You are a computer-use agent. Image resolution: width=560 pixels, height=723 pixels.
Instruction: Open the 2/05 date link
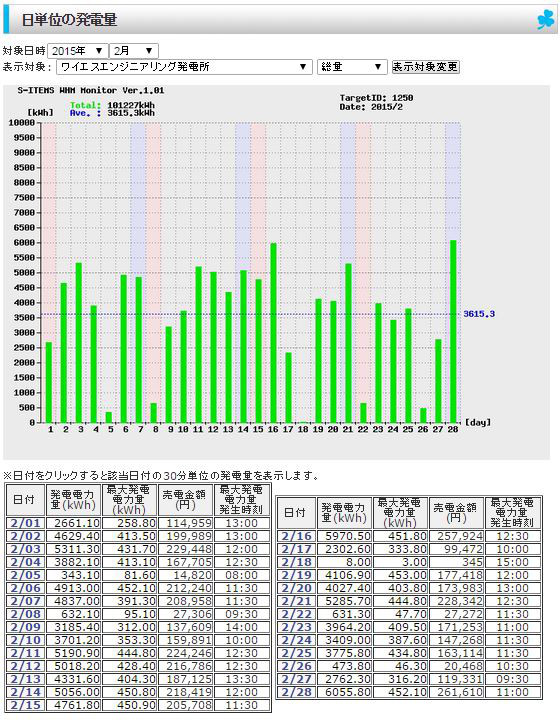point(25,575)
